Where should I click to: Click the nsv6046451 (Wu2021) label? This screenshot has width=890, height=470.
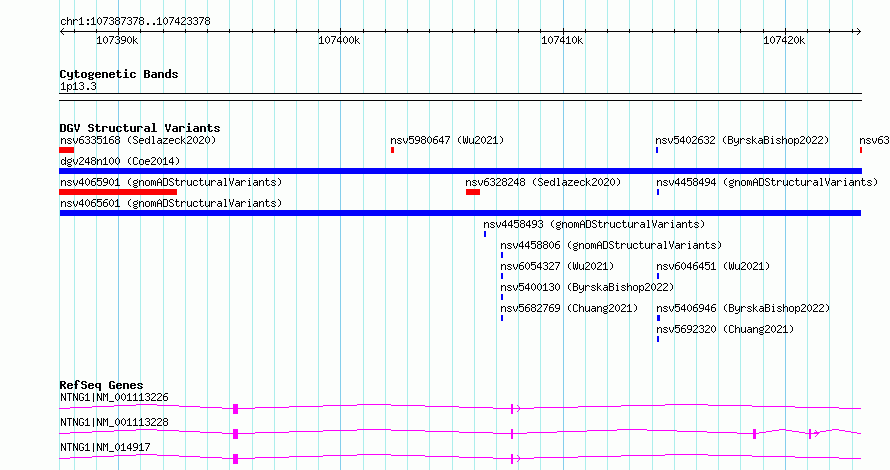click(x=713, y=266)
